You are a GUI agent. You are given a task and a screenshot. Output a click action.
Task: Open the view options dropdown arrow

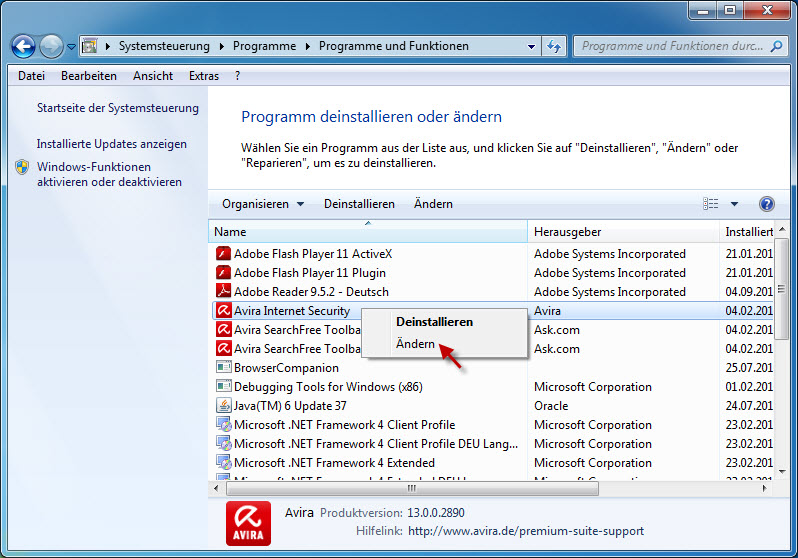[734, 204]
